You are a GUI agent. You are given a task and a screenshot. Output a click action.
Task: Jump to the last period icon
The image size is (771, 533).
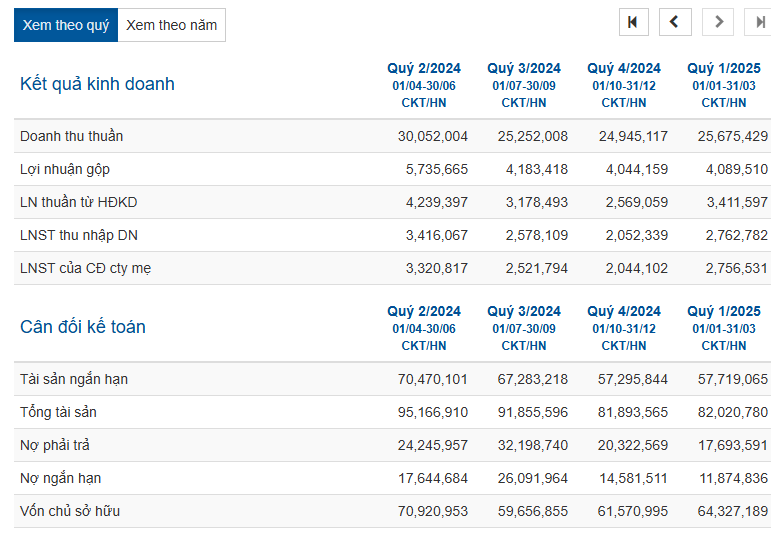pos(760,23)
